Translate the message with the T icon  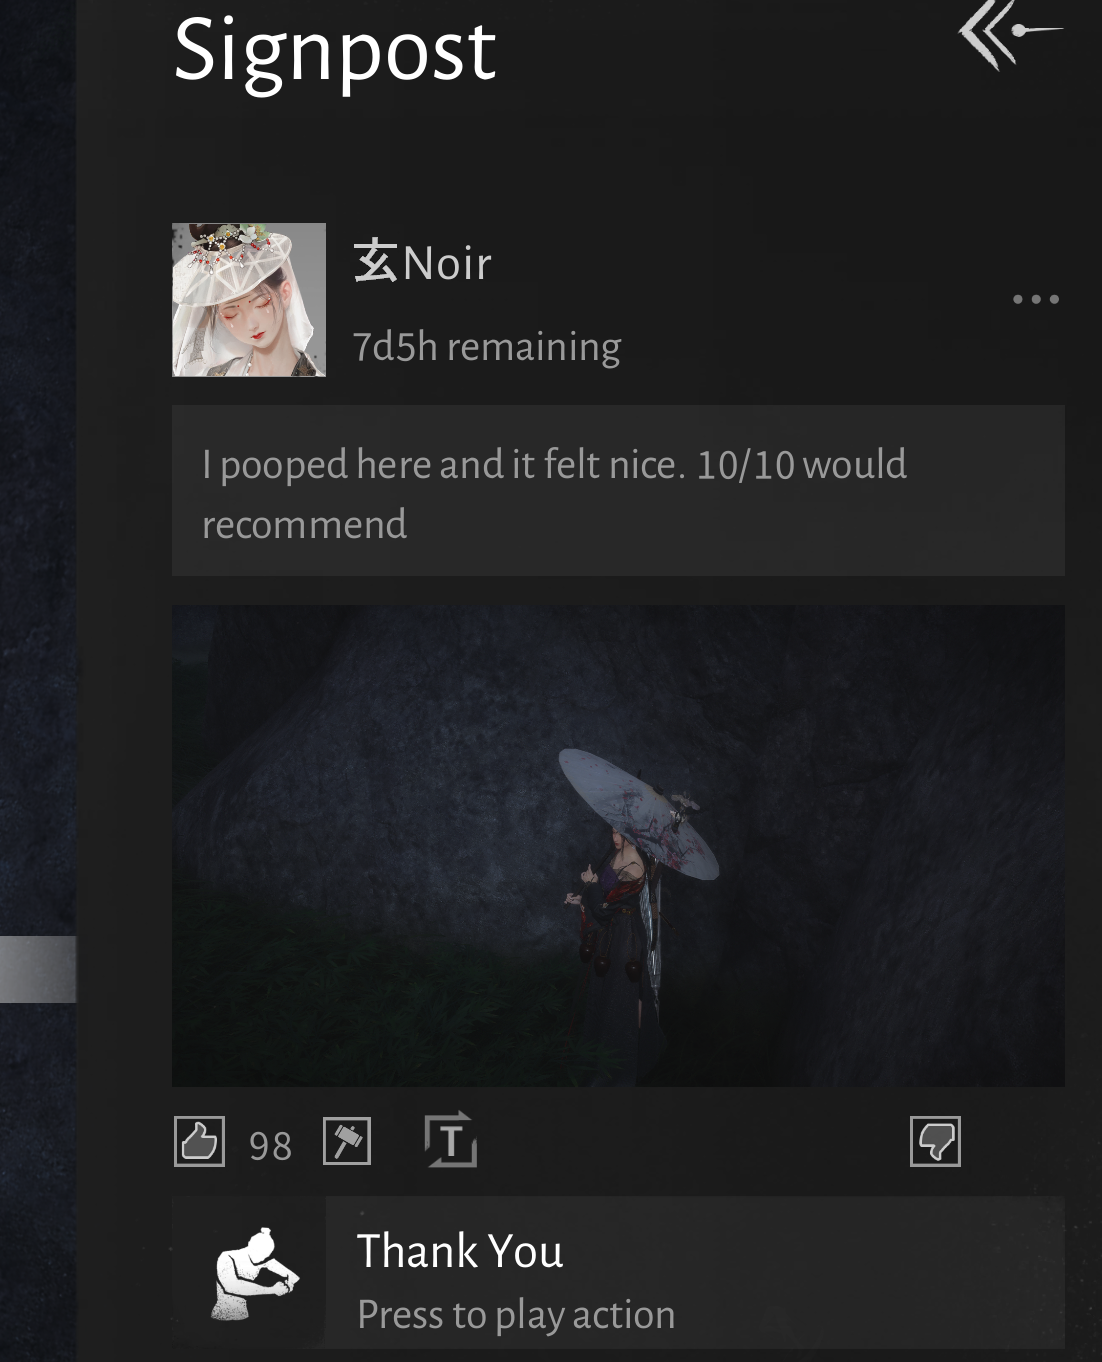(451, 1140)
